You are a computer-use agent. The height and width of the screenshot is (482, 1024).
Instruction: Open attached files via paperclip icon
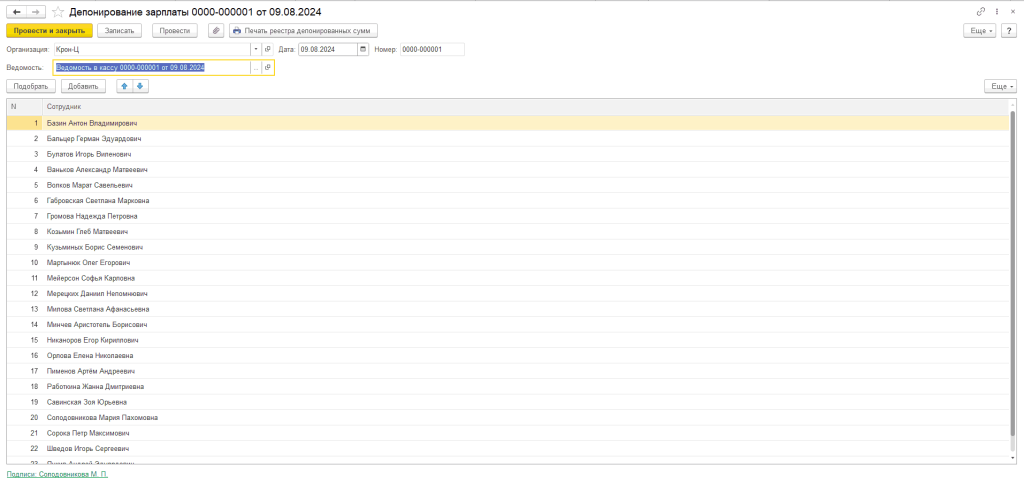point(216,31)
